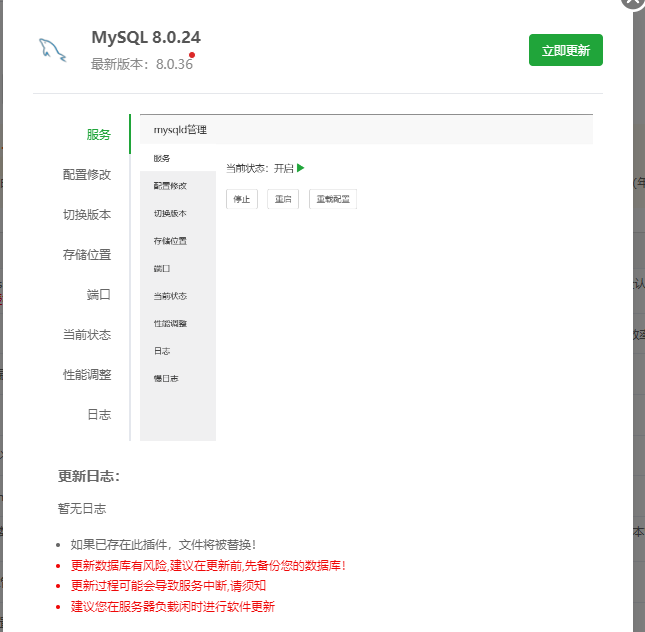Click the mysqld管理 header text

pyautogui.click(x=180, y=130)
